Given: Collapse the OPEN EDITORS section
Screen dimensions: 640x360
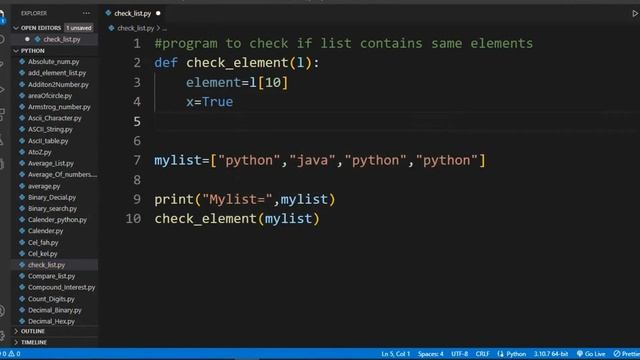Looking at the screenshot, I should coord(16,28).
